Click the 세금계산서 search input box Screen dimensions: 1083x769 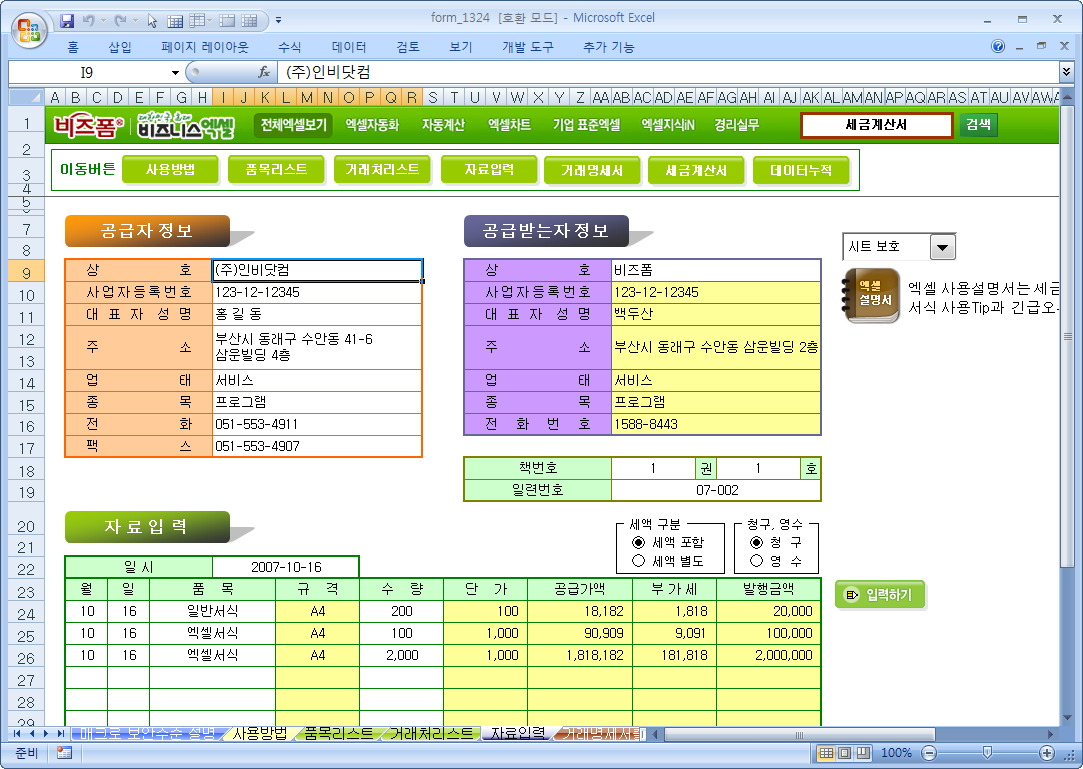pyautogui.click(x=876, y=125)
